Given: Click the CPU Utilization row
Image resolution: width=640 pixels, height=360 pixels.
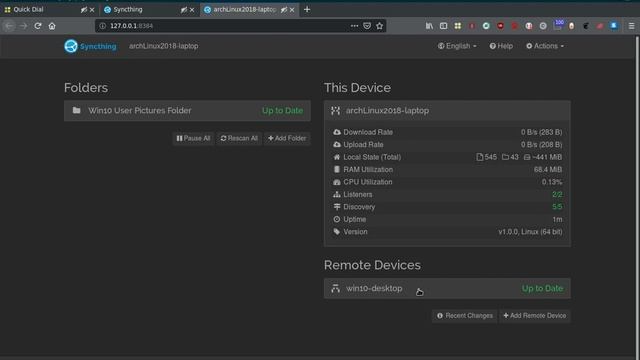Looking at the screenshot, I should (x=447, y=182).
